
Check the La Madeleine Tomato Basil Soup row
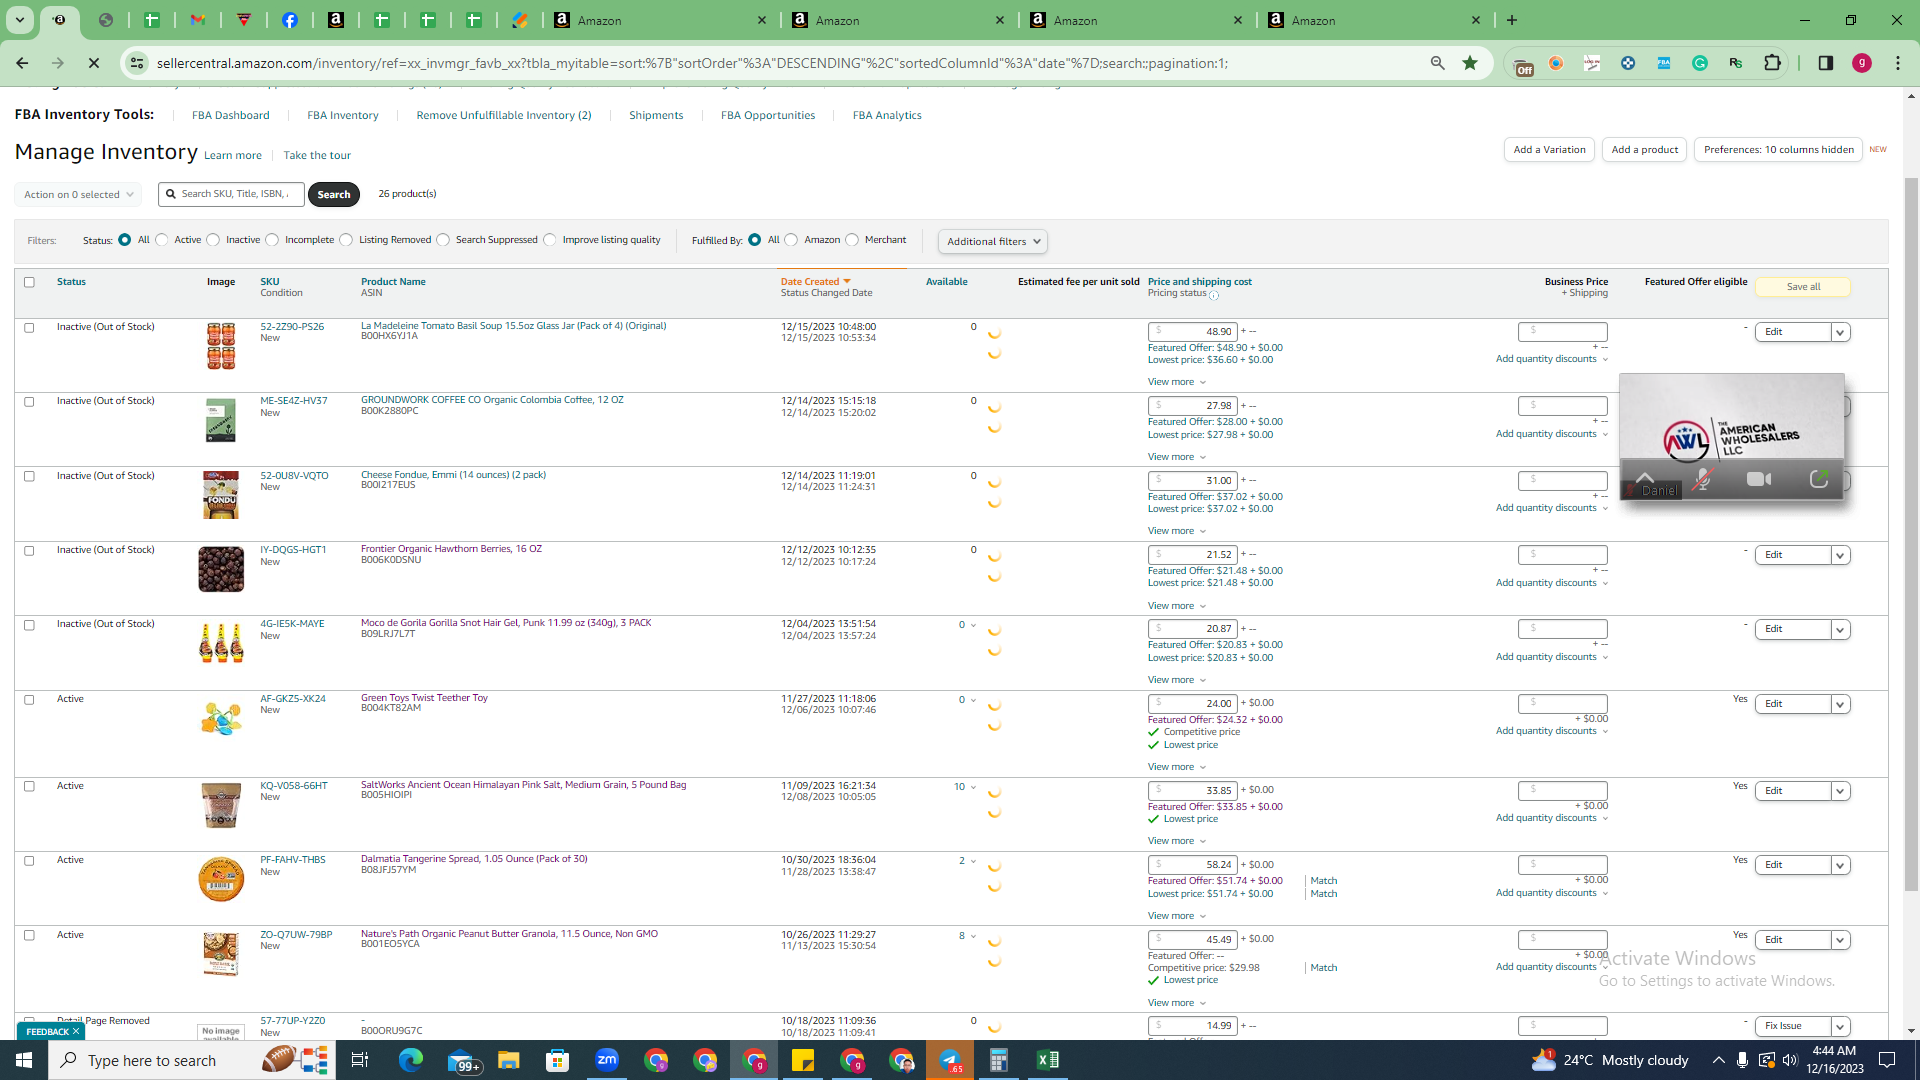click(x=29, y=328)
